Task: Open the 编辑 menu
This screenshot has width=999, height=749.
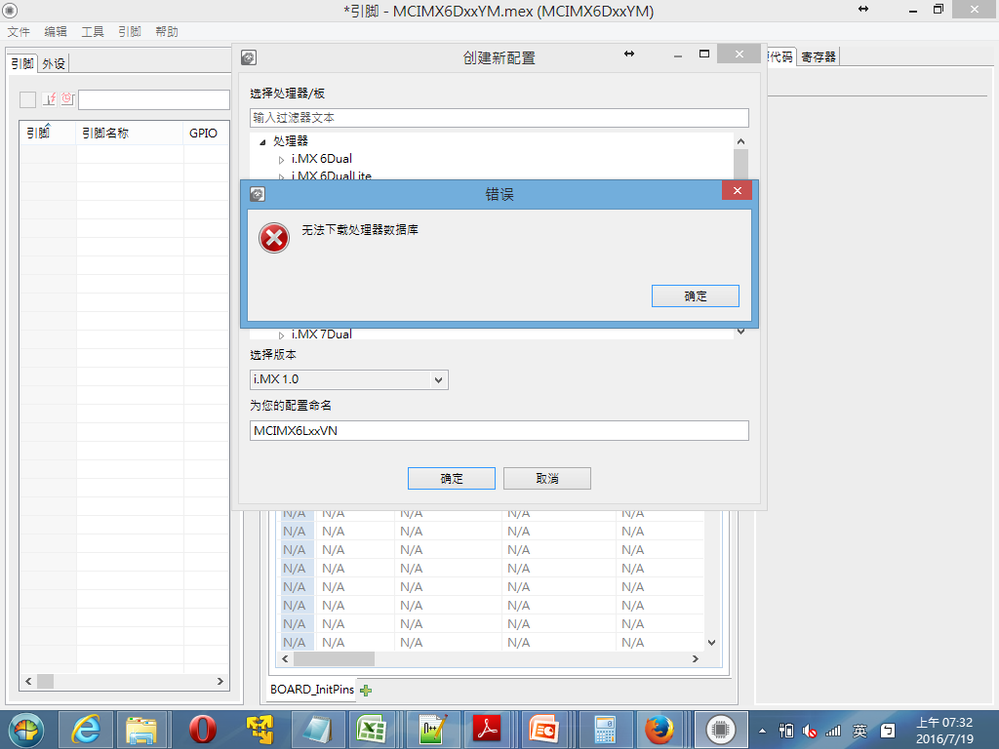Action: click(x=55, y=32)
